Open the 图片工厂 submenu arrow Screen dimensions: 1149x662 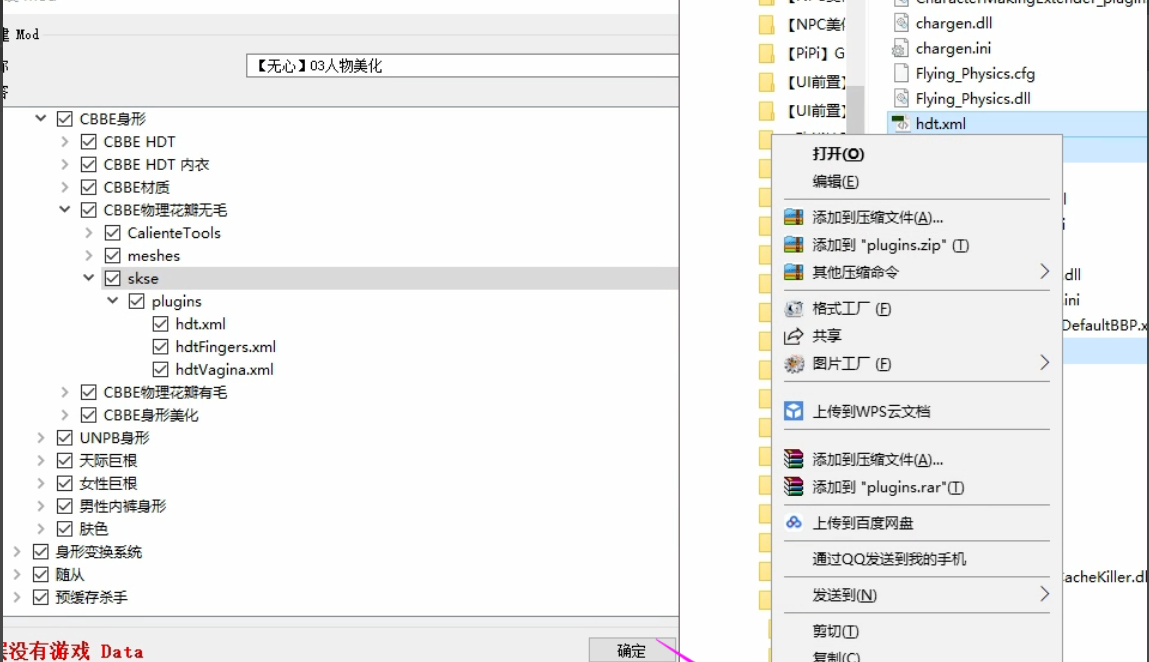click(x=1044, y=363)
